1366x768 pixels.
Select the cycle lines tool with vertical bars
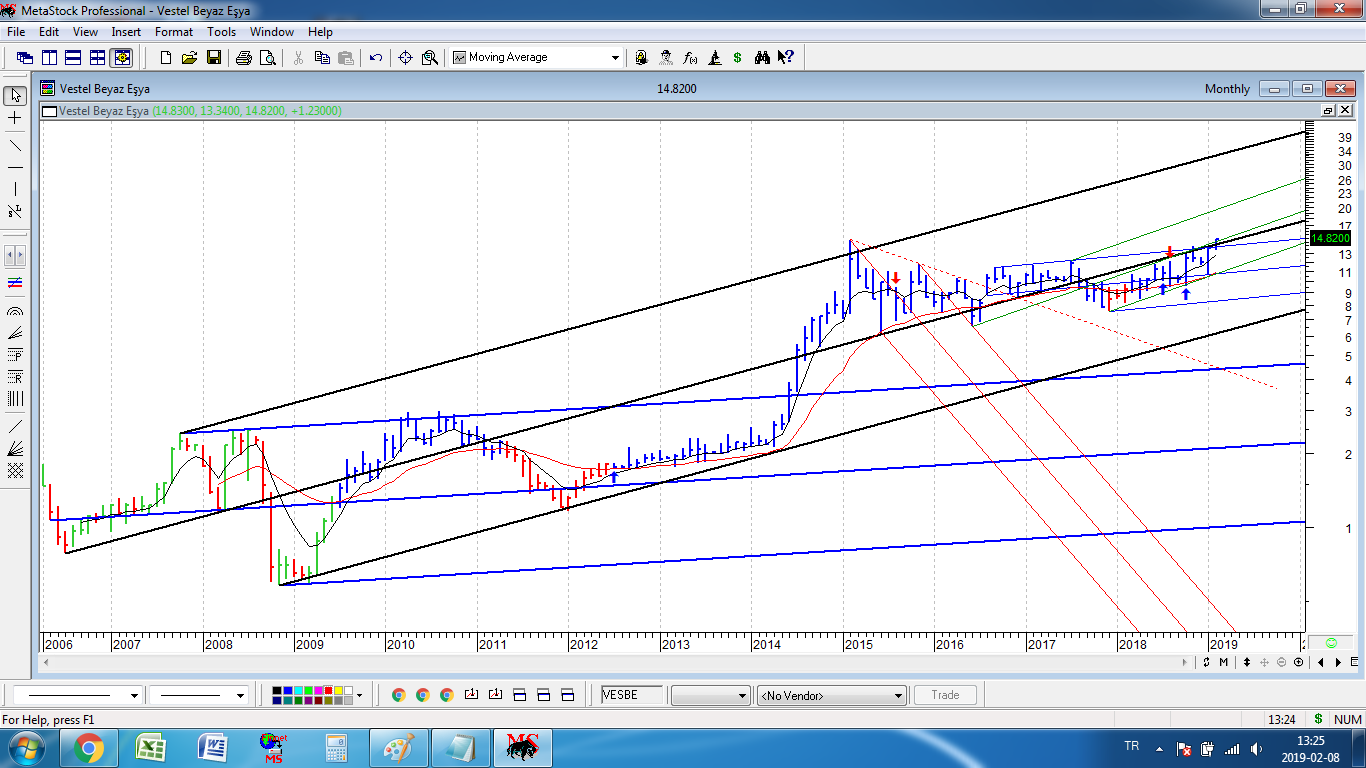pyautogui.click(x=15, y=399)
